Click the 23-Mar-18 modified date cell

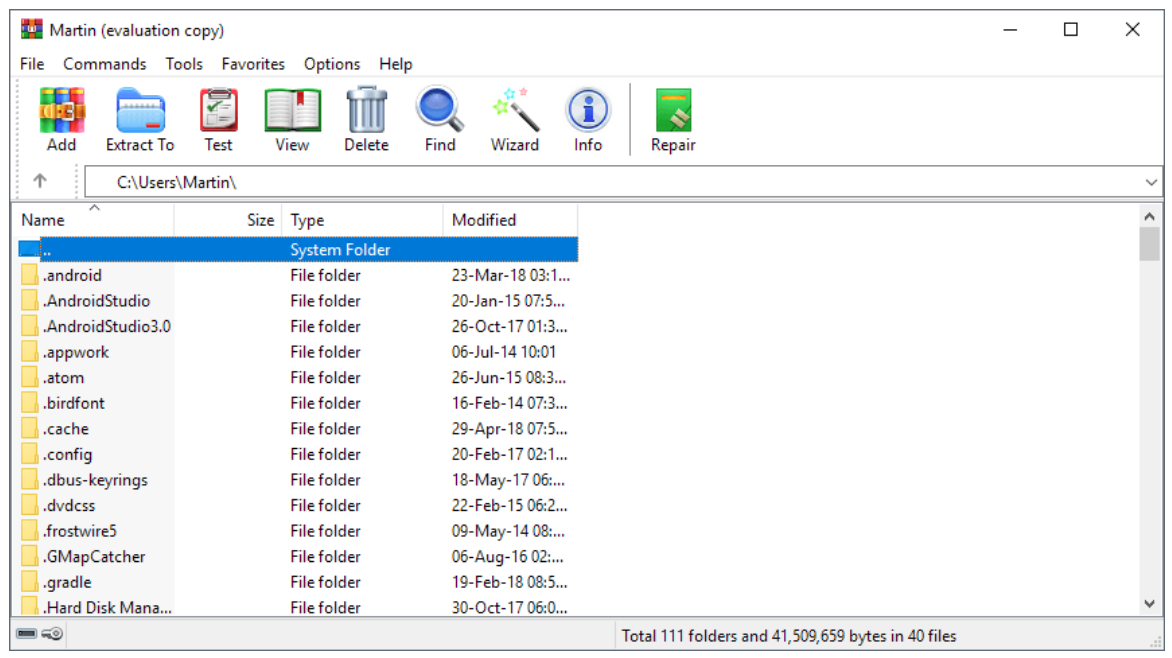pos(511,274)
